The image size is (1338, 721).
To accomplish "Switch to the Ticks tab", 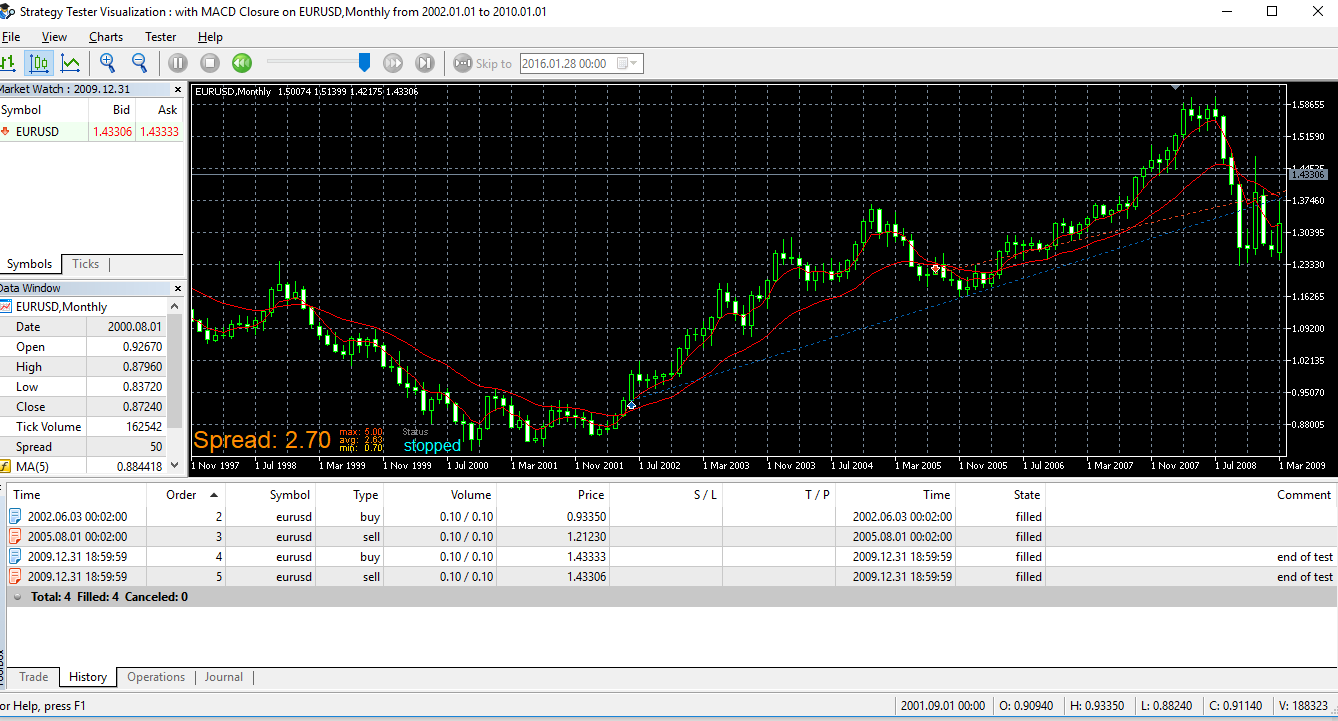I will point(86,264).
